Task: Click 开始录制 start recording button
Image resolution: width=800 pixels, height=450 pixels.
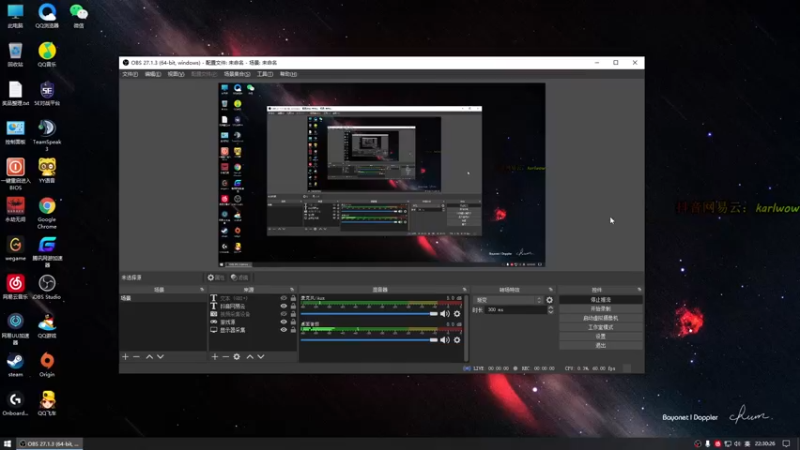Action: [601, 309]
